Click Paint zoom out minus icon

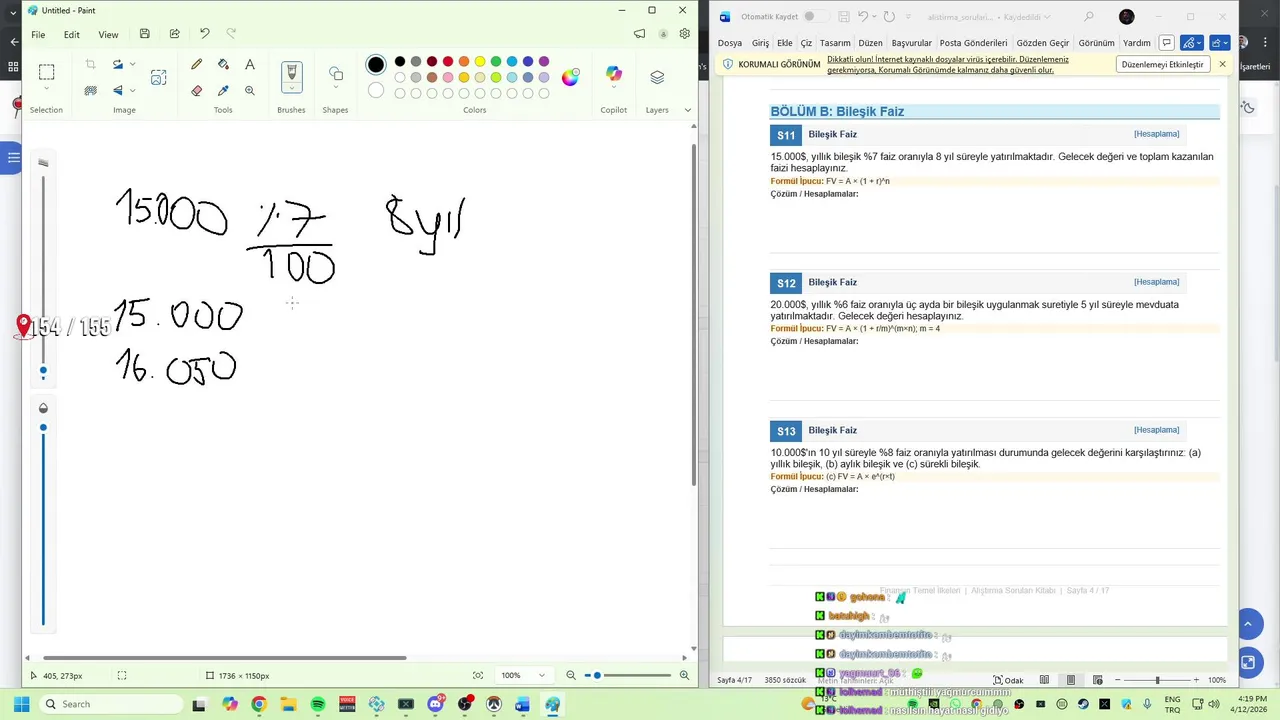pos(571,675)
